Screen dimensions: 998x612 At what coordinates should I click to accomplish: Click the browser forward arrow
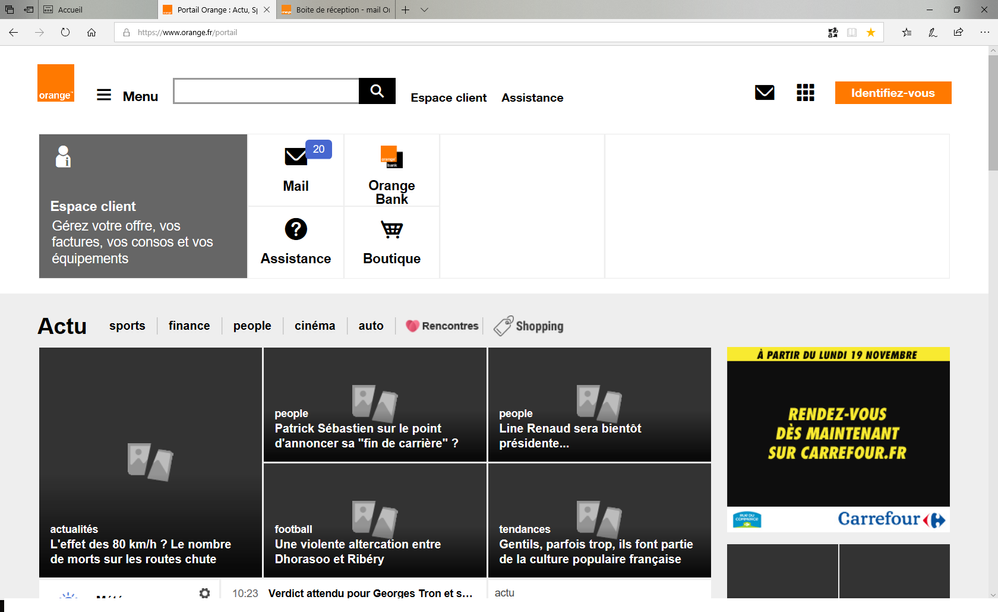pos(39,32)
